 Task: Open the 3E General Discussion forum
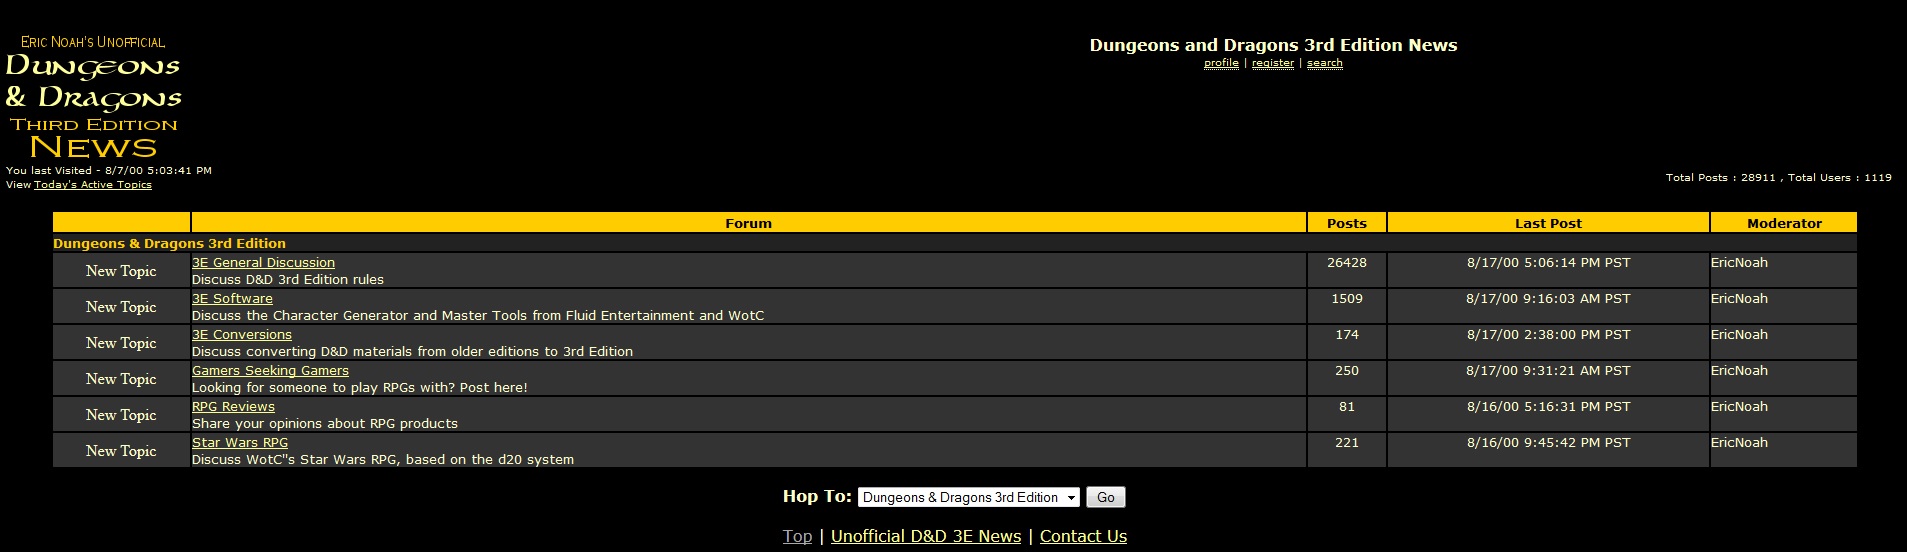(x=263, y=263)
